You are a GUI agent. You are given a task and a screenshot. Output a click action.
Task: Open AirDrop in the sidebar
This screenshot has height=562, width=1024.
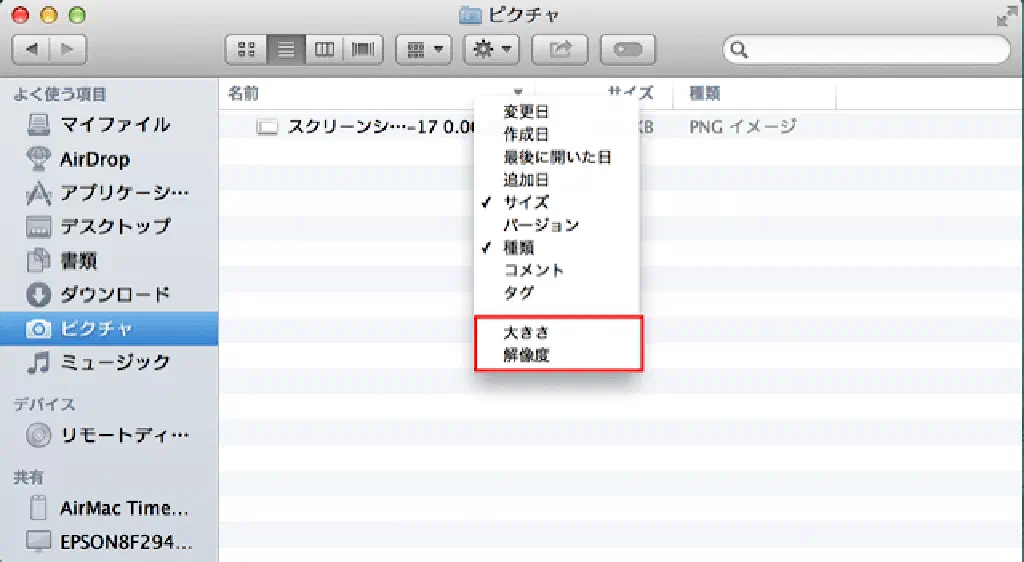tap(94, 159)
